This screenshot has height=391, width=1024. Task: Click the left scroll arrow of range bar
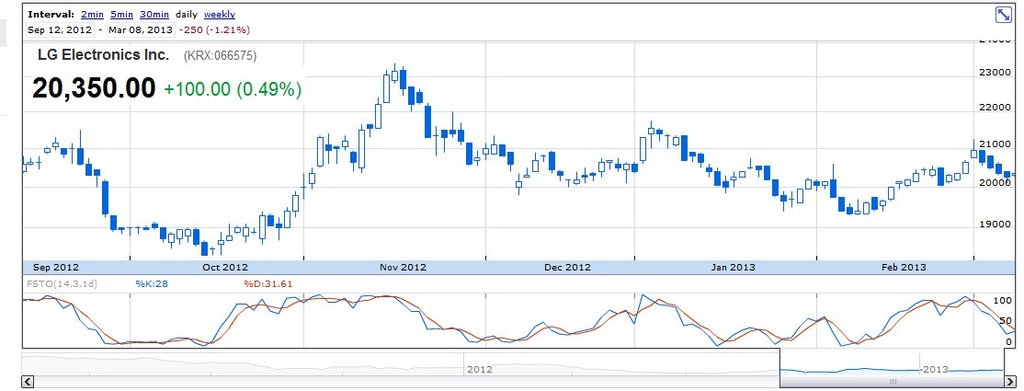[x=28, y=382]
